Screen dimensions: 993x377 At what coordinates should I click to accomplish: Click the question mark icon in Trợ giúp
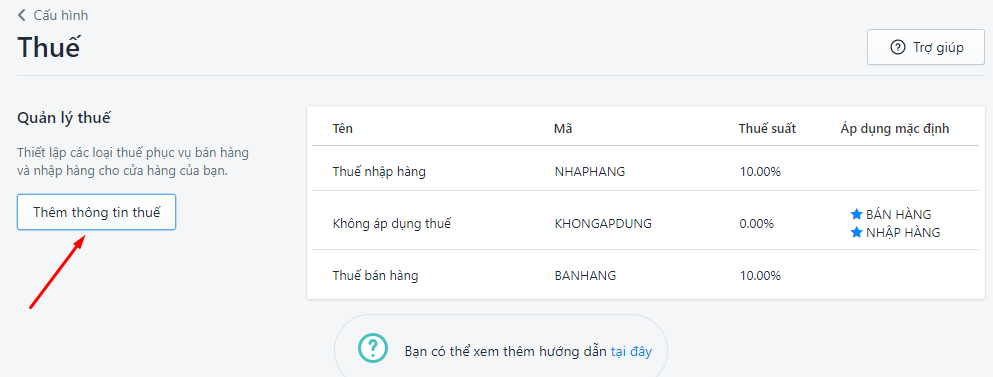coord(897,48)
